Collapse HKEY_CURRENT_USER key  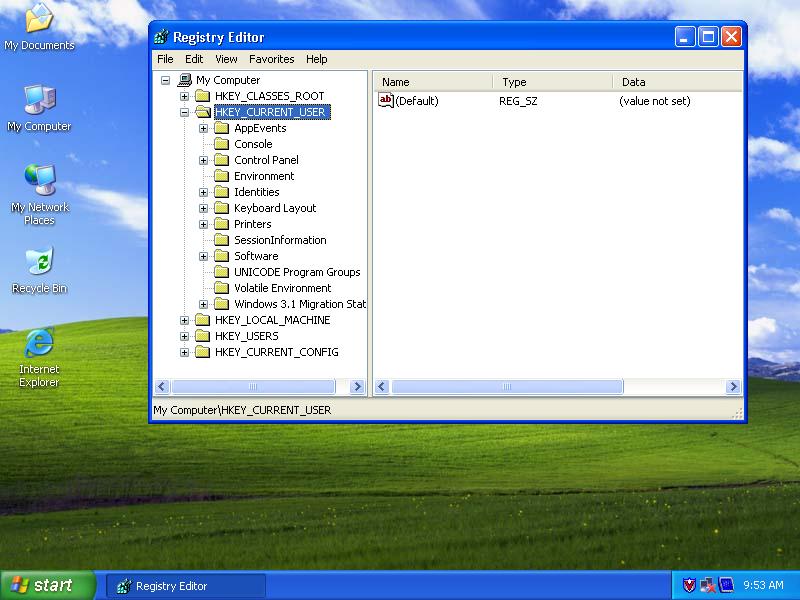[x=184, y=112]
